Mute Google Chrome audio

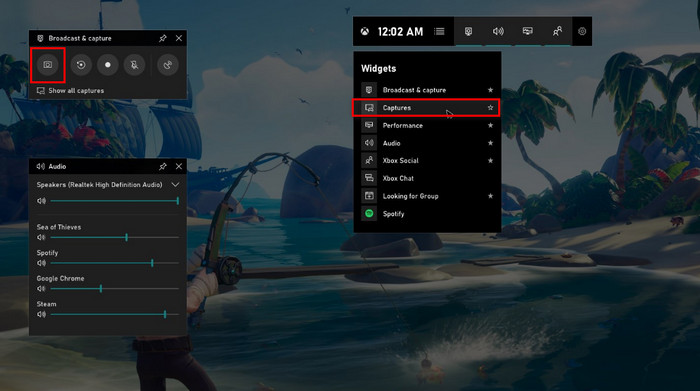[x=41, y=289]
